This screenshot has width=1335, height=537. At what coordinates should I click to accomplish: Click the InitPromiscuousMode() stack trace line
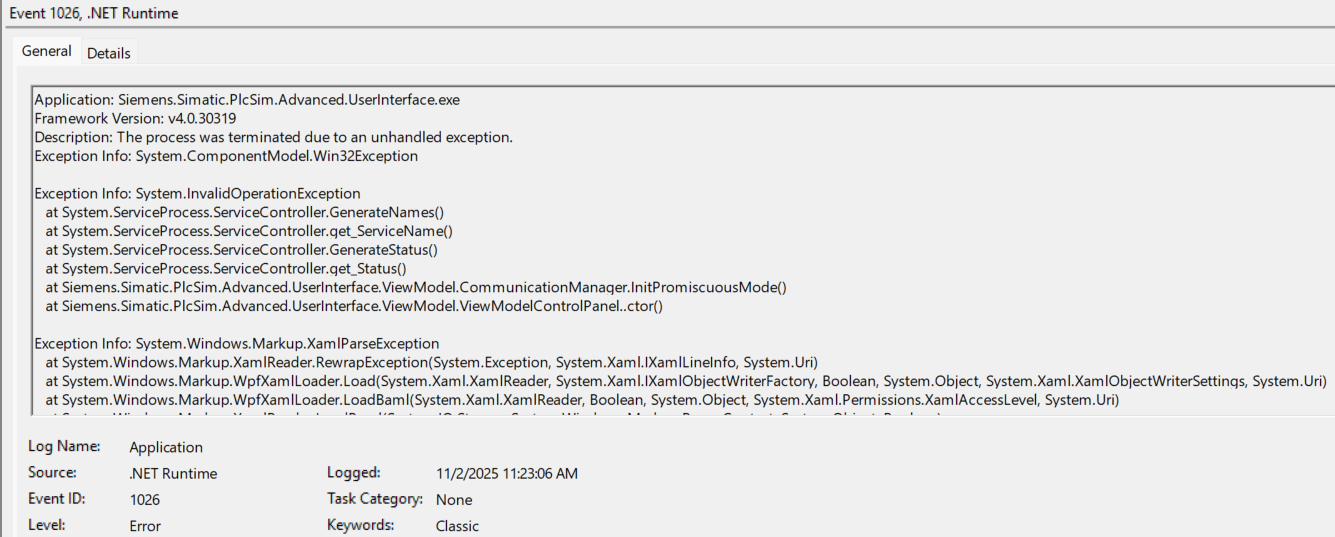[x=416, y=287]
